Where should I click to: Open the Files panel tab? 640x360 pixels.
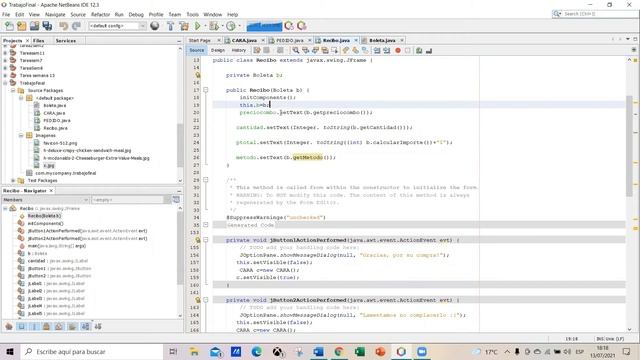(38, 41)
